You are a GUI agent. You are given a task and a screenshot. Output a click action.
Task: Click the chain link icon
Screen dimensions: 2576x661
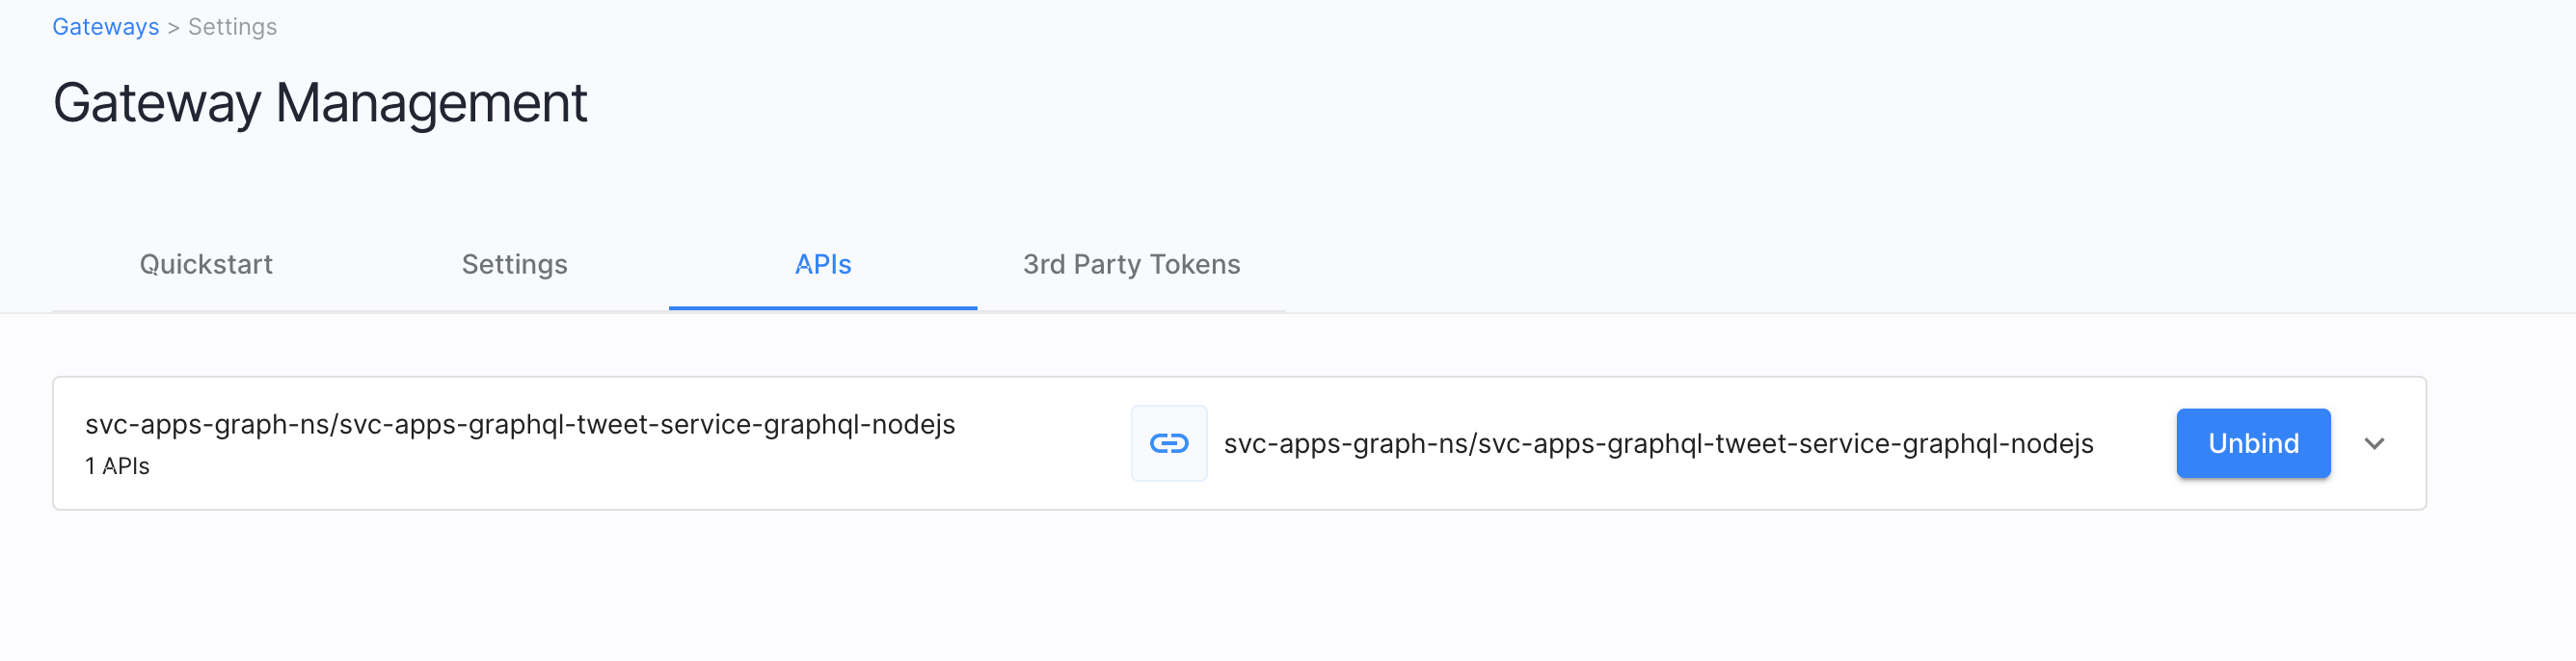tap(1168, 443)
